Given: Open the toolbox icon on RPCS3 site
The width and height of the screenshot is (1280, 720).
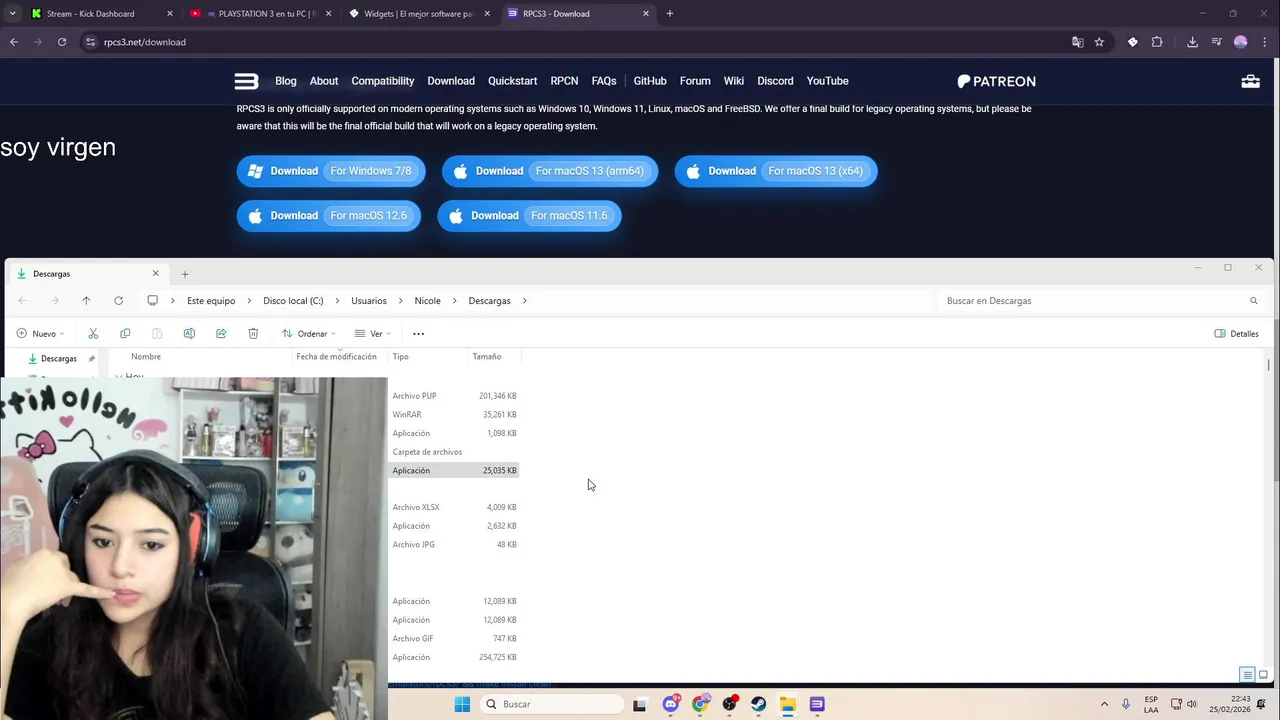Looking at the screenshot, I should [1250, 81].
